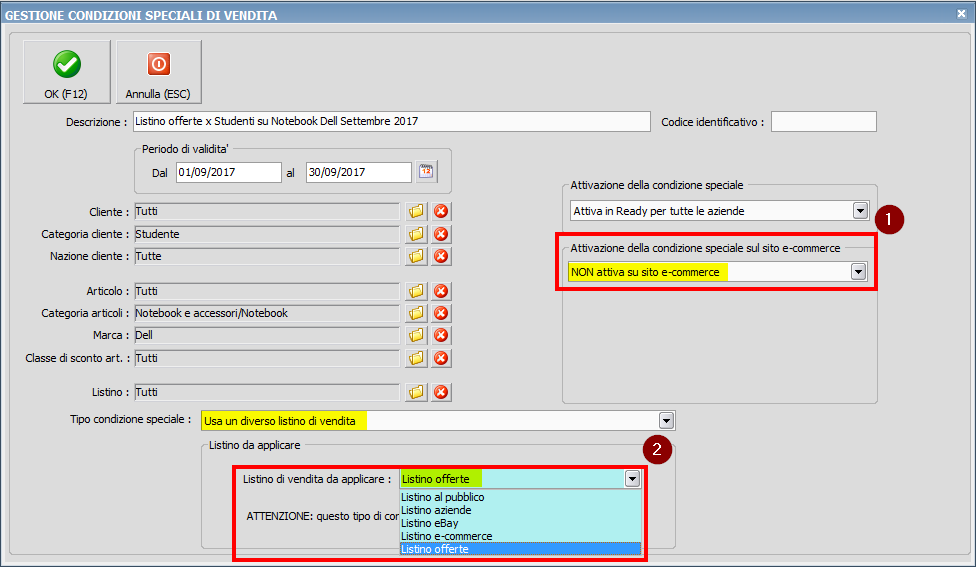Clear the Listino field with red X
The image size is (976, 567).
pos(440,392)
